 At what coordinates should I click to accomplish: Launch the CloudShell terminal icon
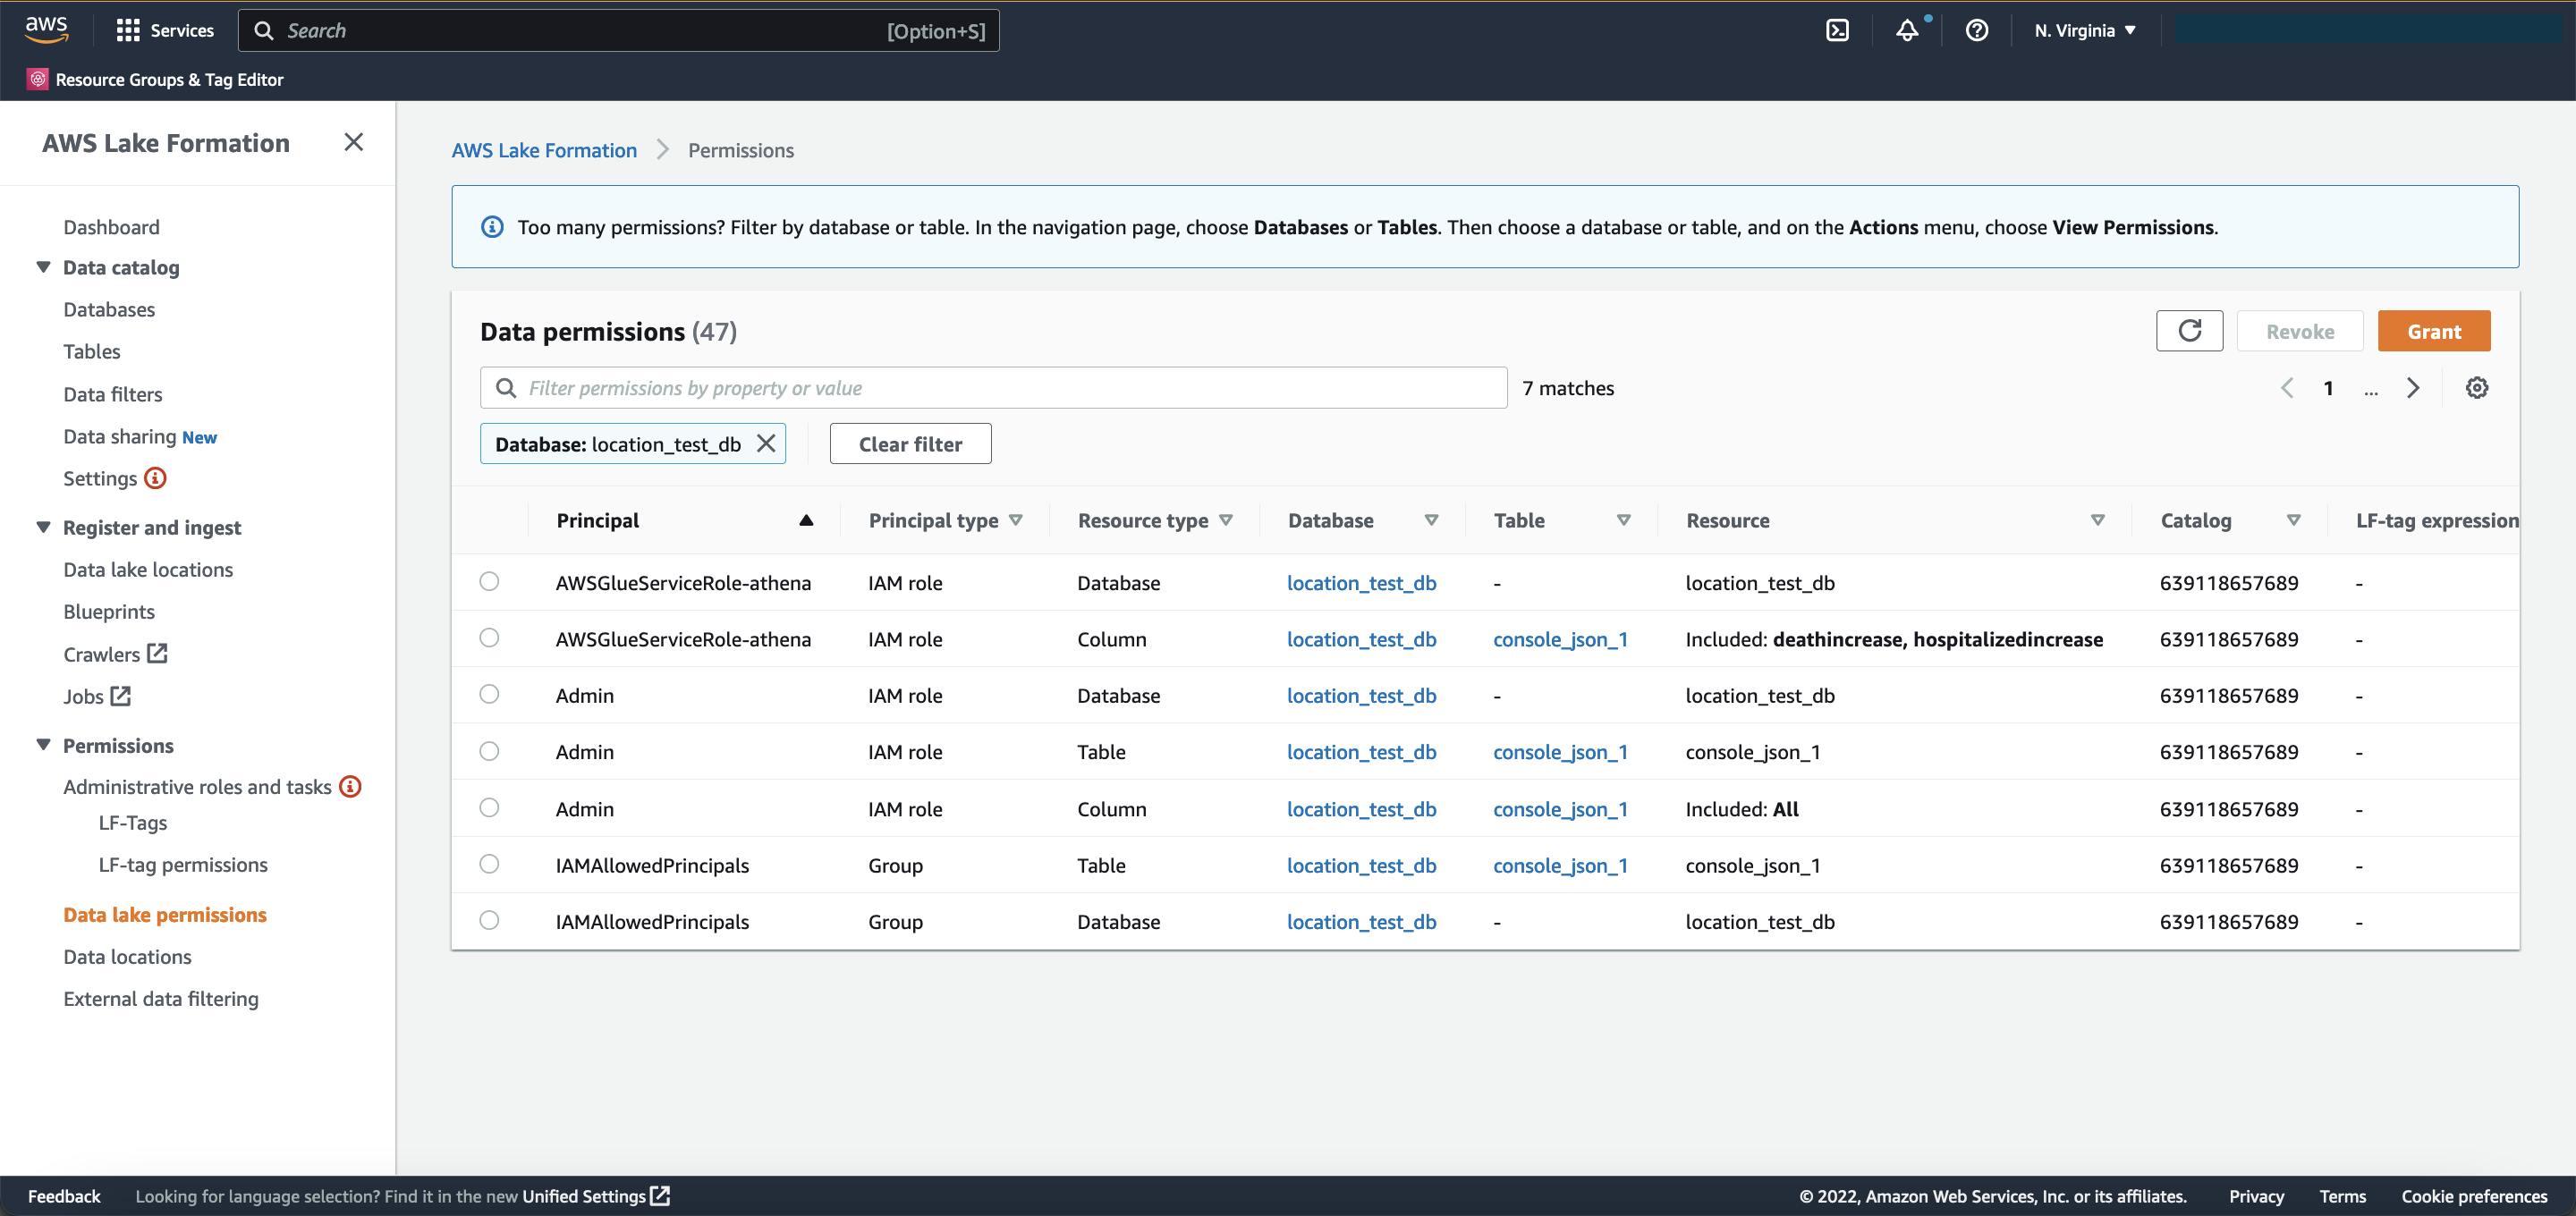[x=1837, y=30]
